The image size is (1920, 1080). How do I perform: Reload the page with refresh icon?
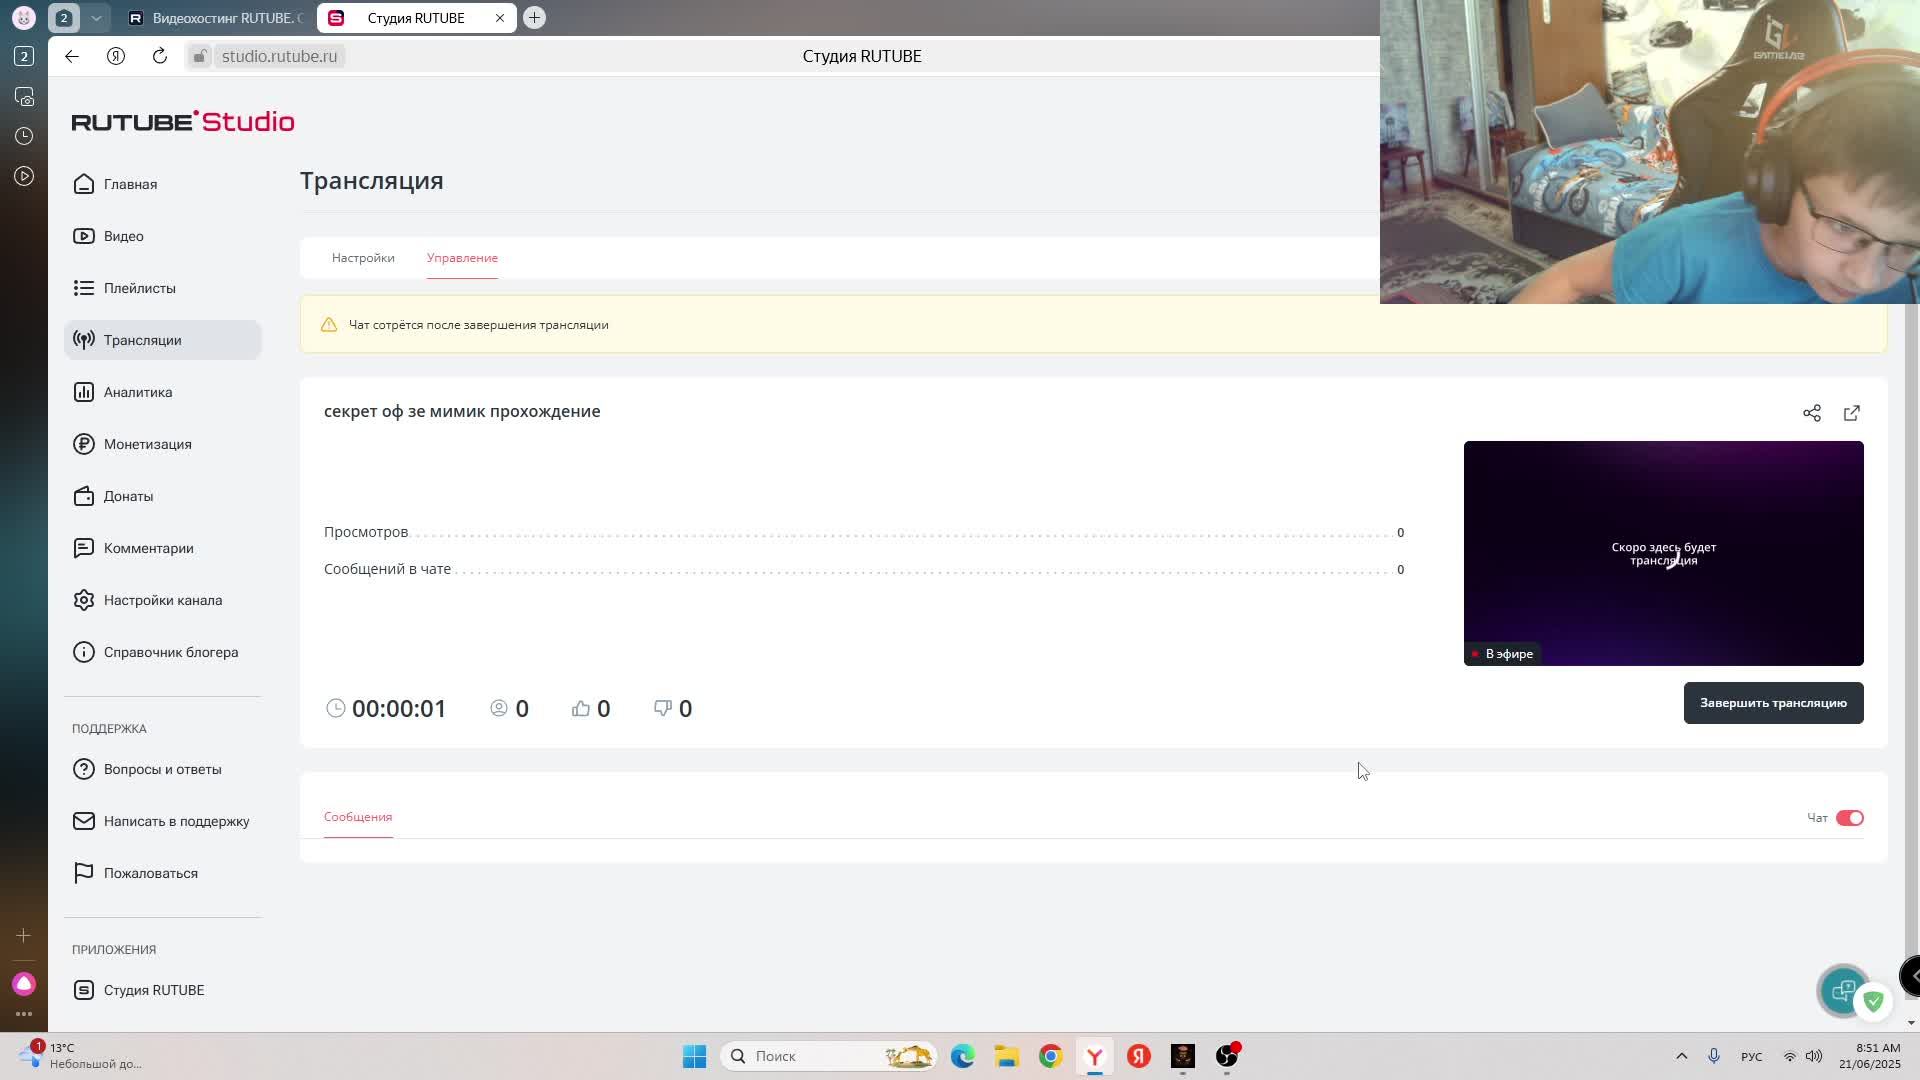pos(159,56)
